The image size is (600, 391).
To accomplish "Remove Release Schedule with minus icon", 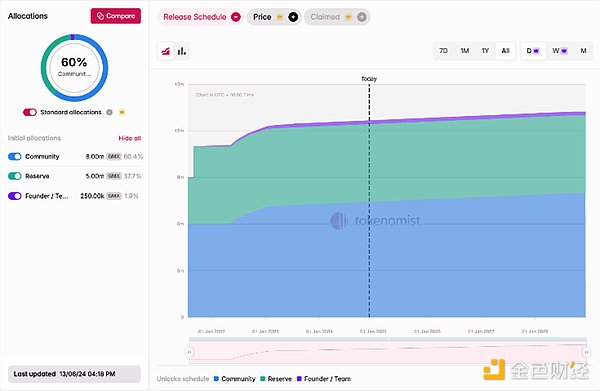I will tap(236, 17).
